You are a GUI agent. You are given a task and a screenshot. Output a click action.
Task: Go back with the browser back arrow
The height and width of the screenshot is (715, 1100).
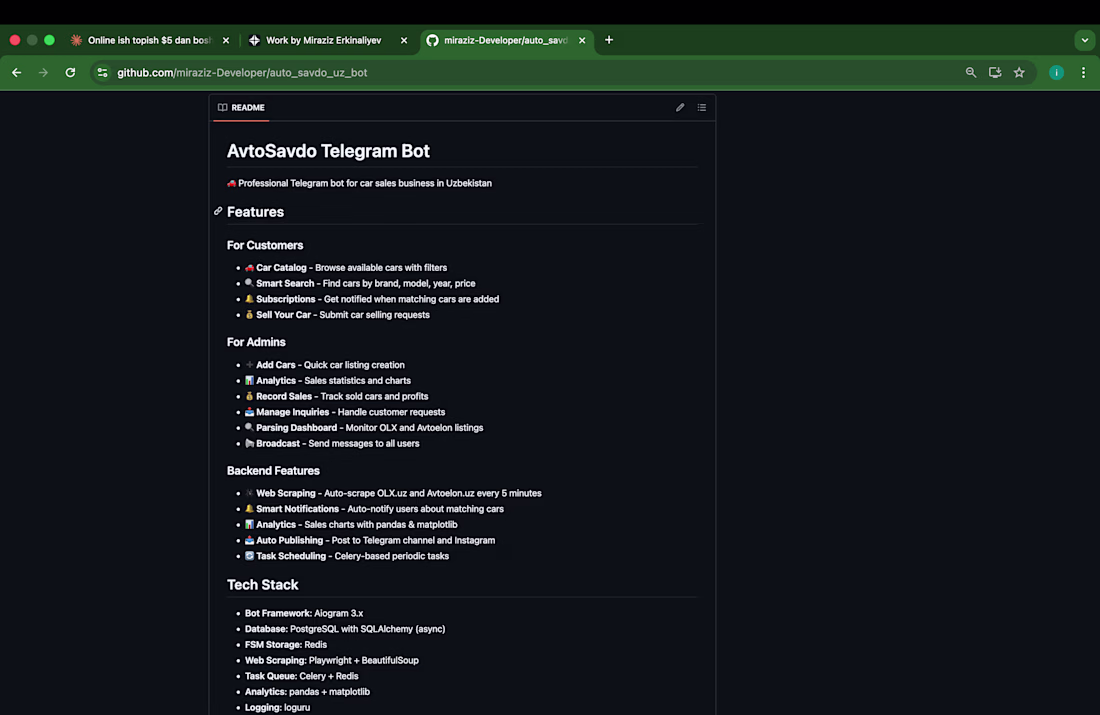(x=17, y=72)
